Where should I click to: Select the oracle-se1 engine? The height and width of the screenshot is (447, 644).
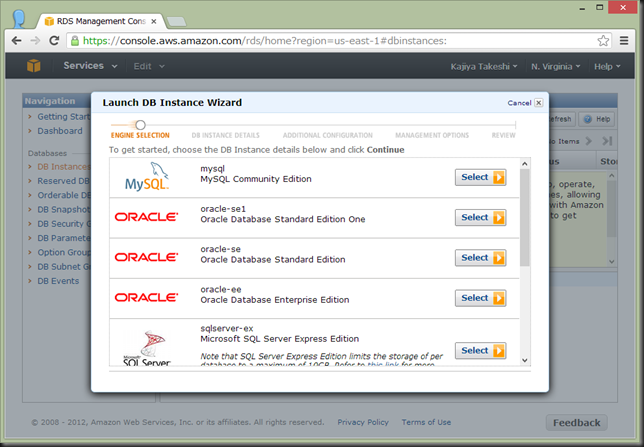point(481,217)
